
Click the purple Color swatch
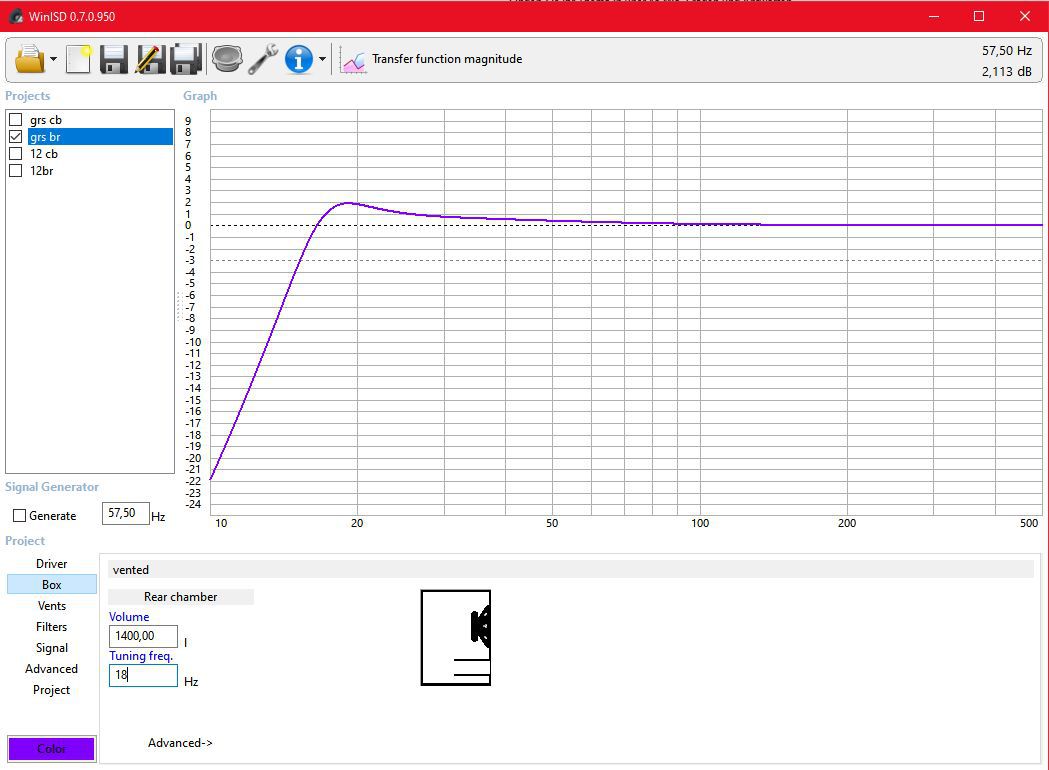click(52, 749)
